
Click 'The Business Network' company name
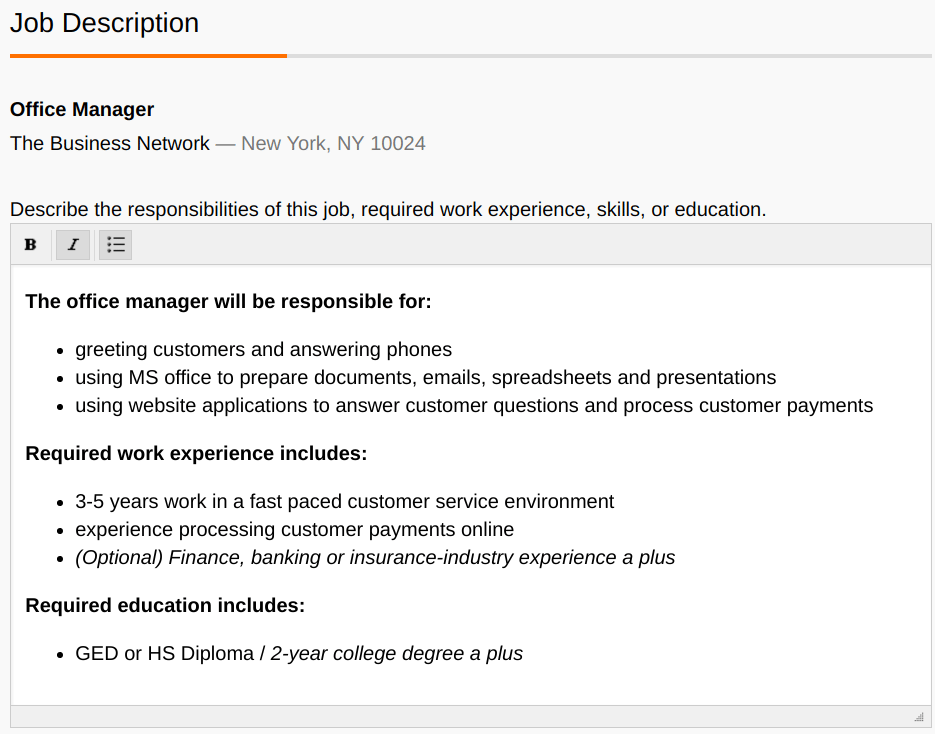110,144
